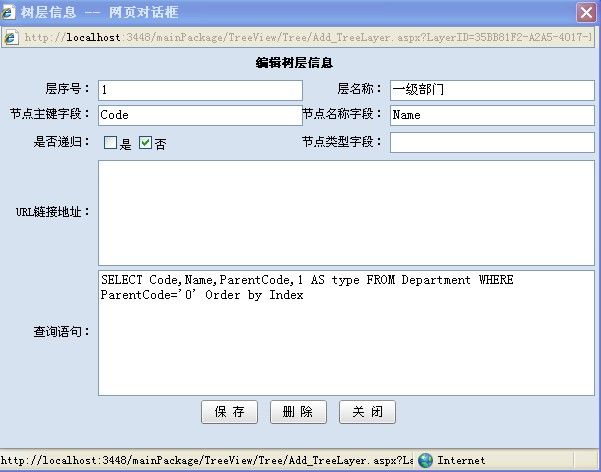Click the URL链接地址 label
Image resolution: width=601 pixels, height=472 pixels.
pos(53,212)
